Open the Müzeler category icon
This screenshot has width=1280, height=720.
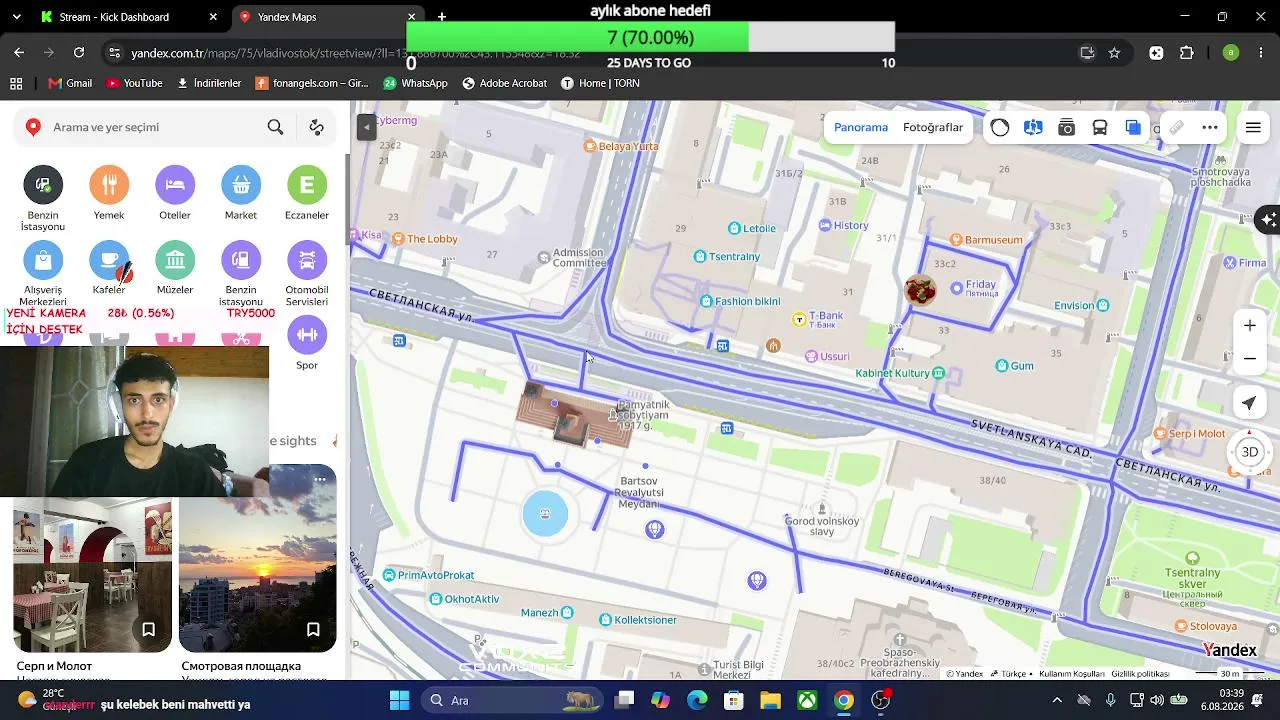pyautogui.click(x=175, y=261)
